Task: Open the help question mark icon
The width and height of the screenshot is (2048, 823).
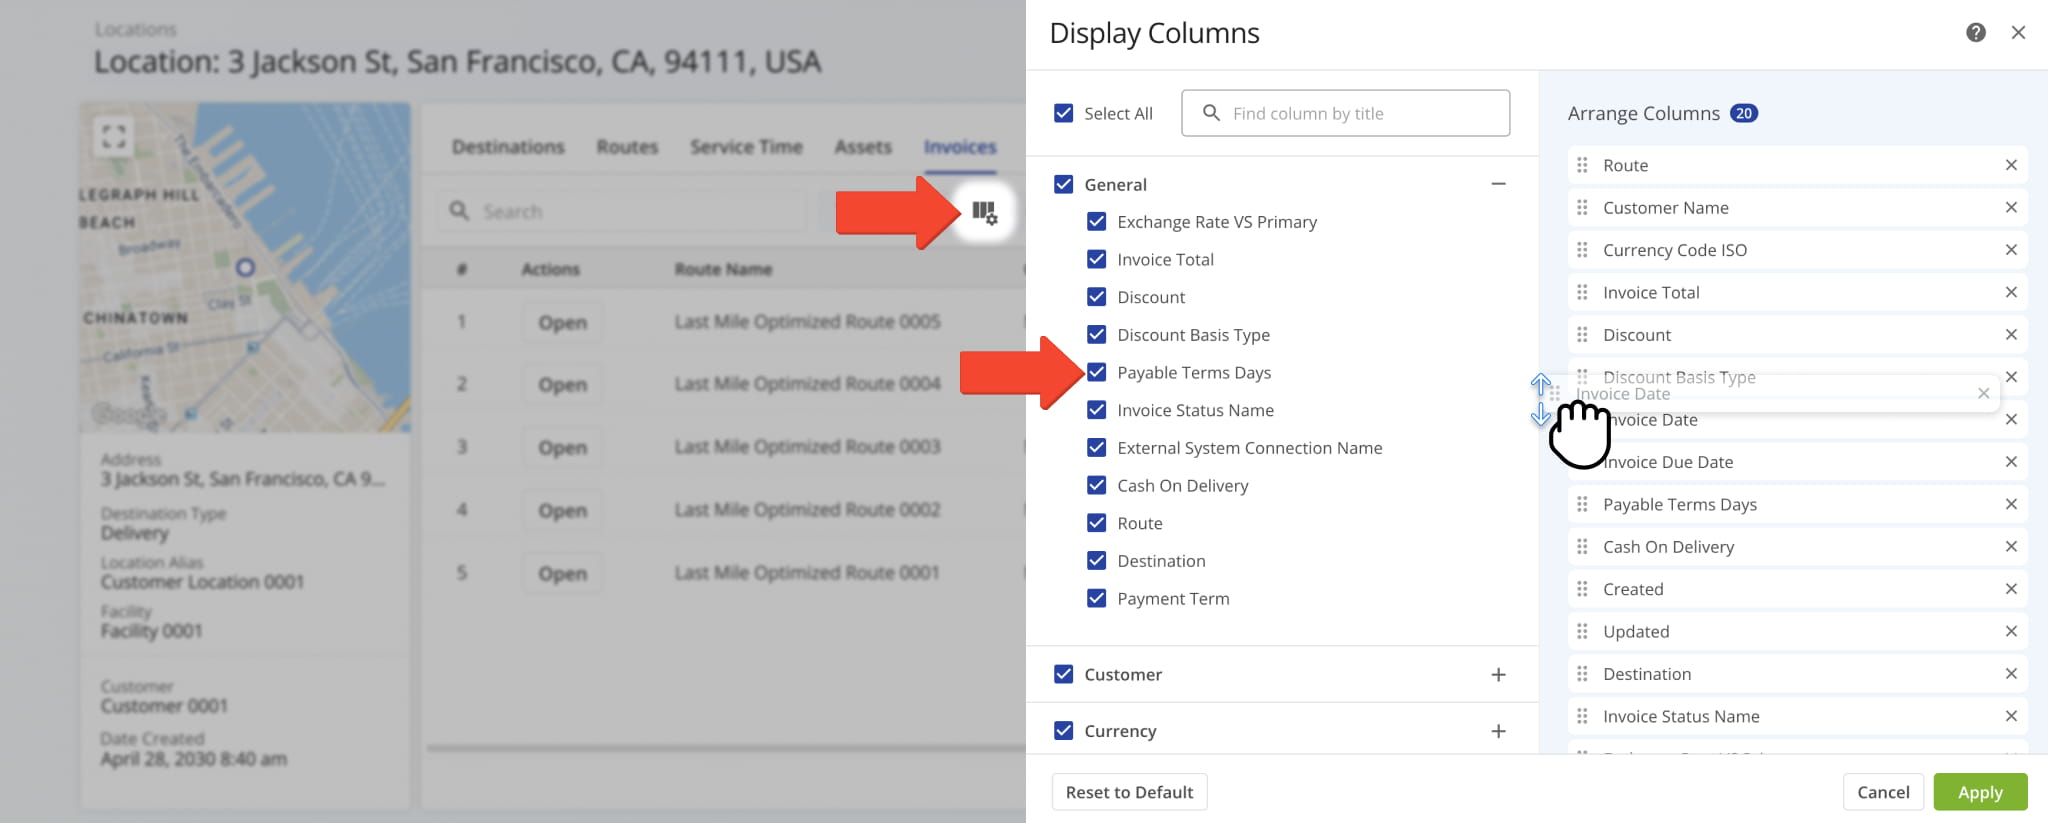Action: click(x=1976, y=33)
